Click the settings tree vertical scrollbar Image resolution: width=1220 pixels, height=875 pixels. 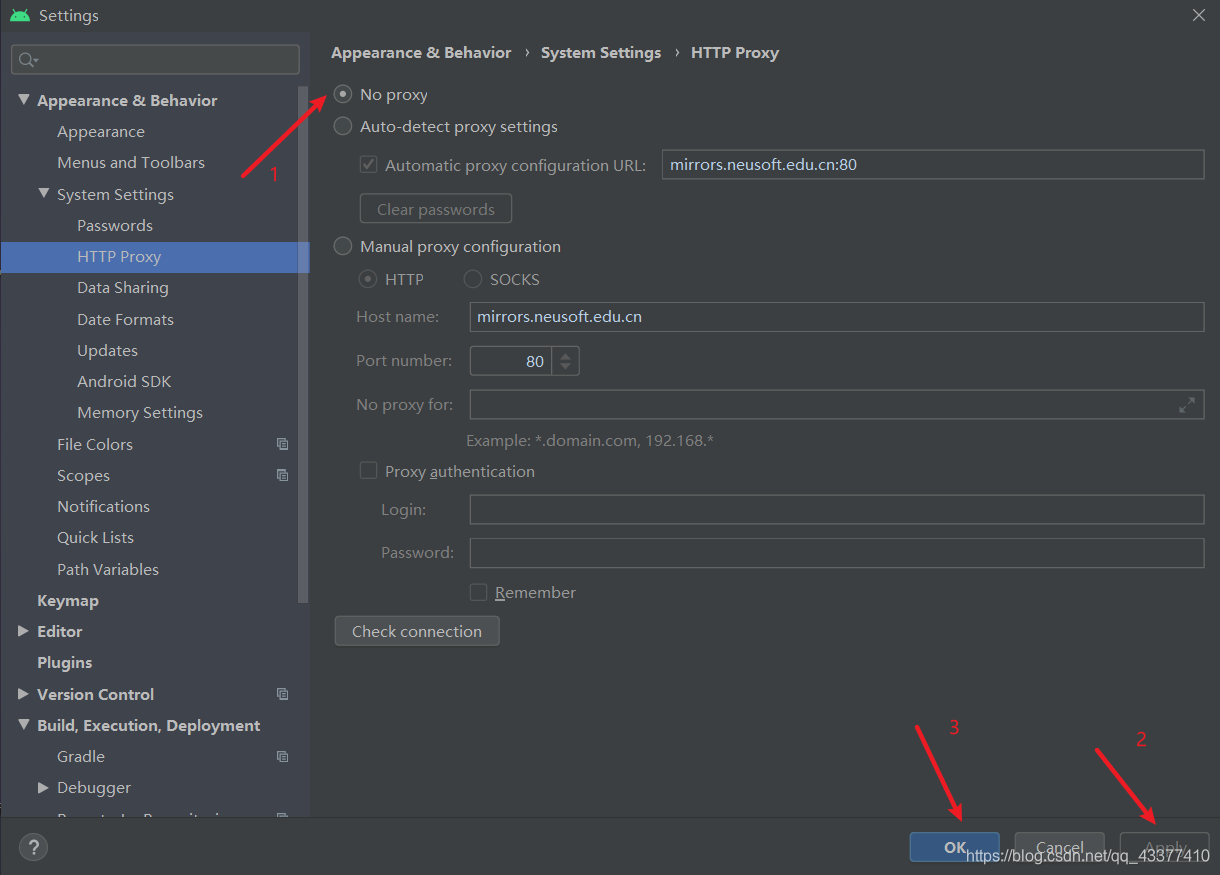tap(304, 344)
